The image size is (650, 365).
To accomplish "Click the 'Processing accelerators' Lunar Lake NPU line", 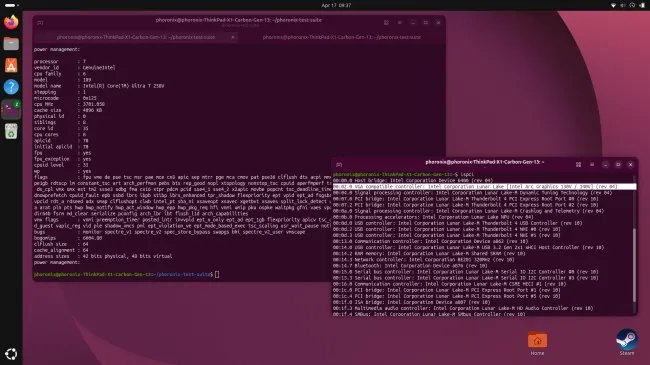I will tap(434, 217).
